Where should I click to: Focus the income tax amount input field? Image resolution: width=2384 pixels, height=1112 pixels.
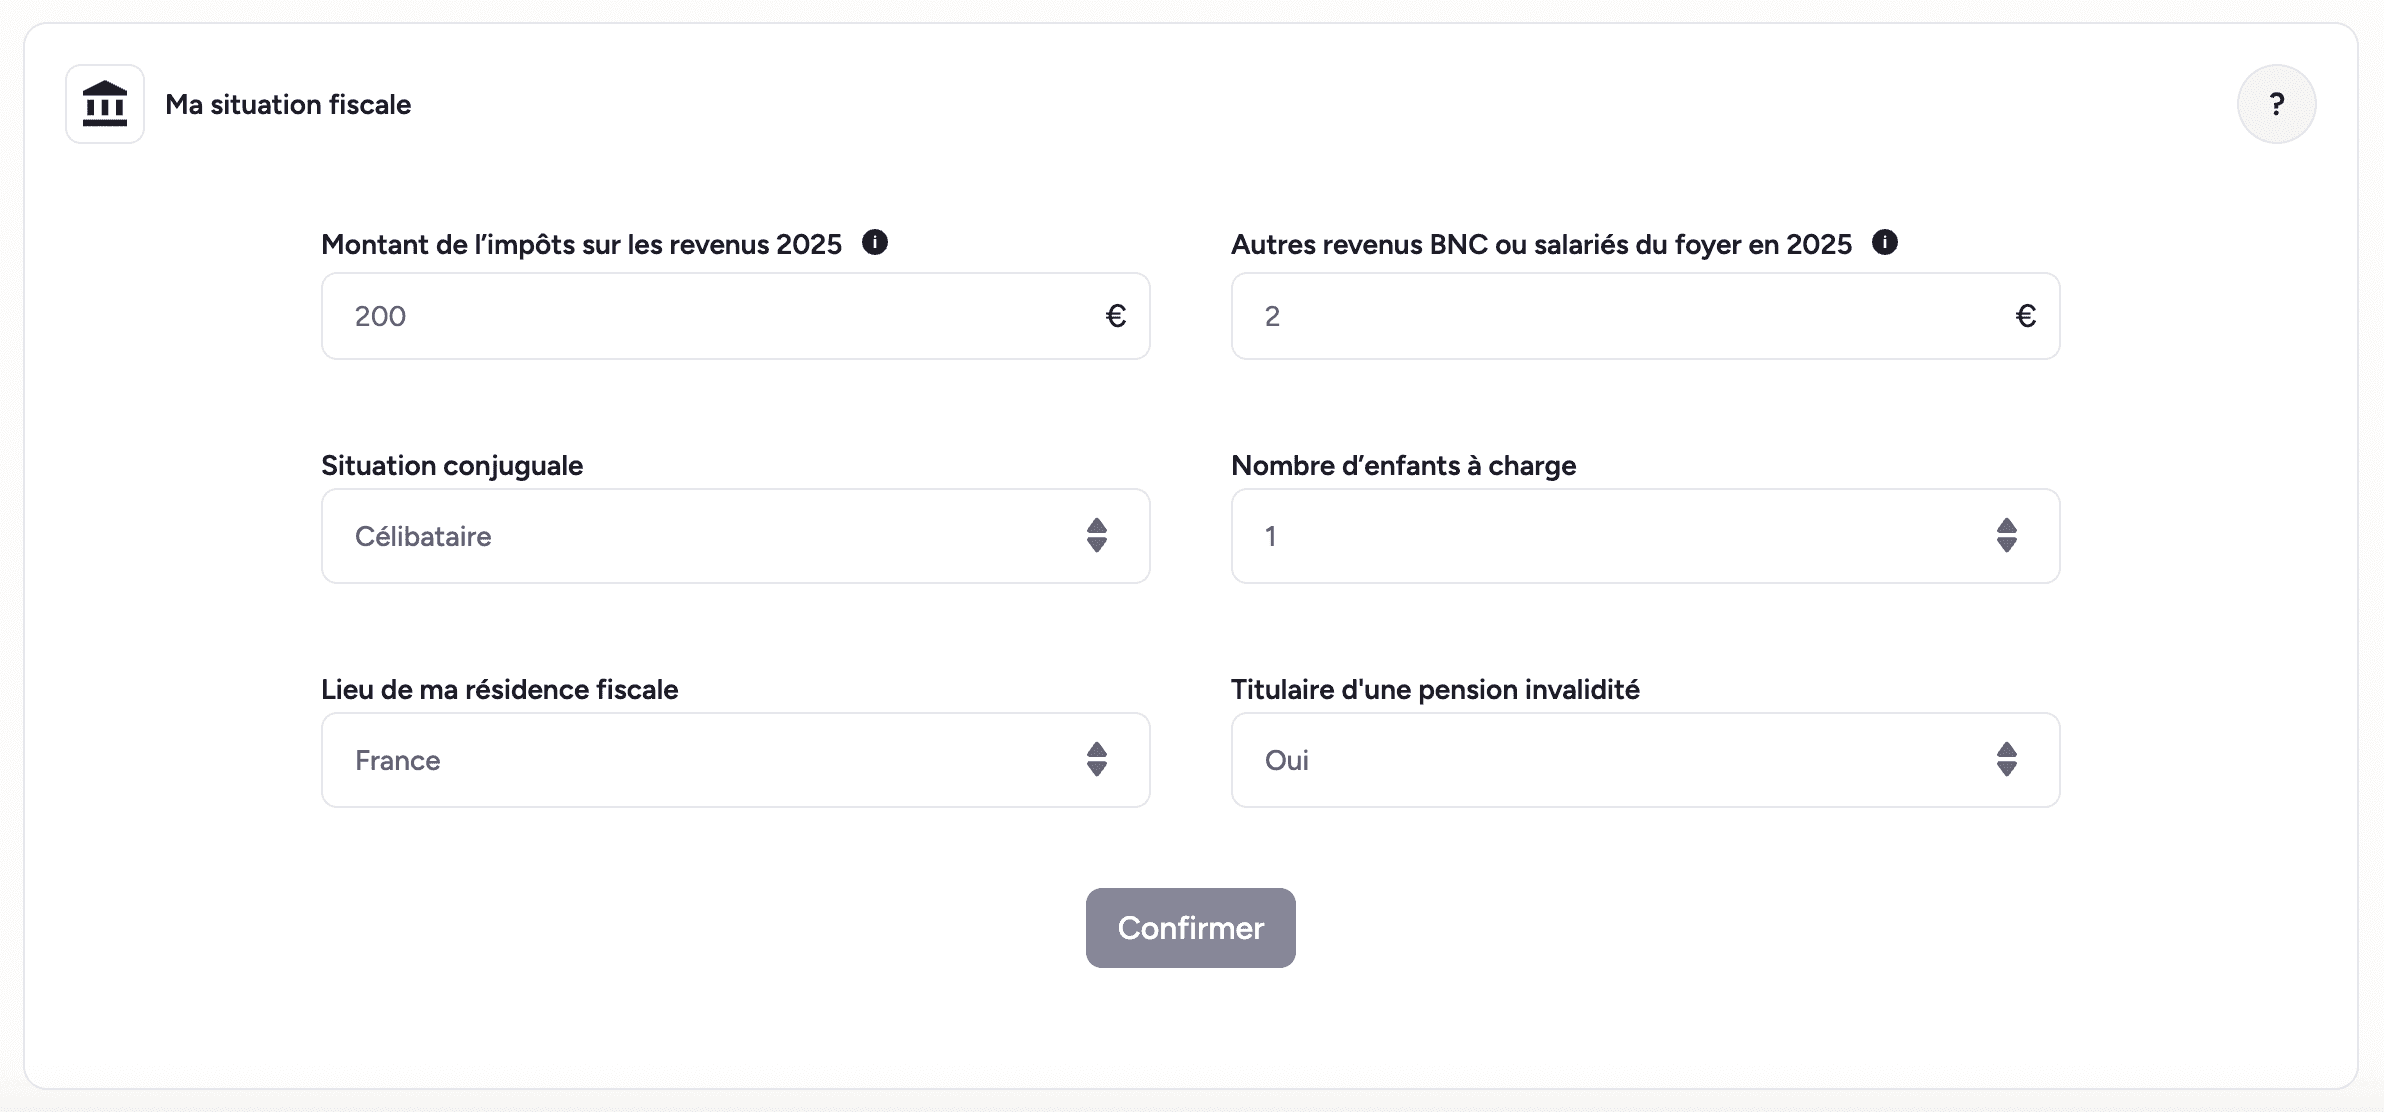point(700,317)
